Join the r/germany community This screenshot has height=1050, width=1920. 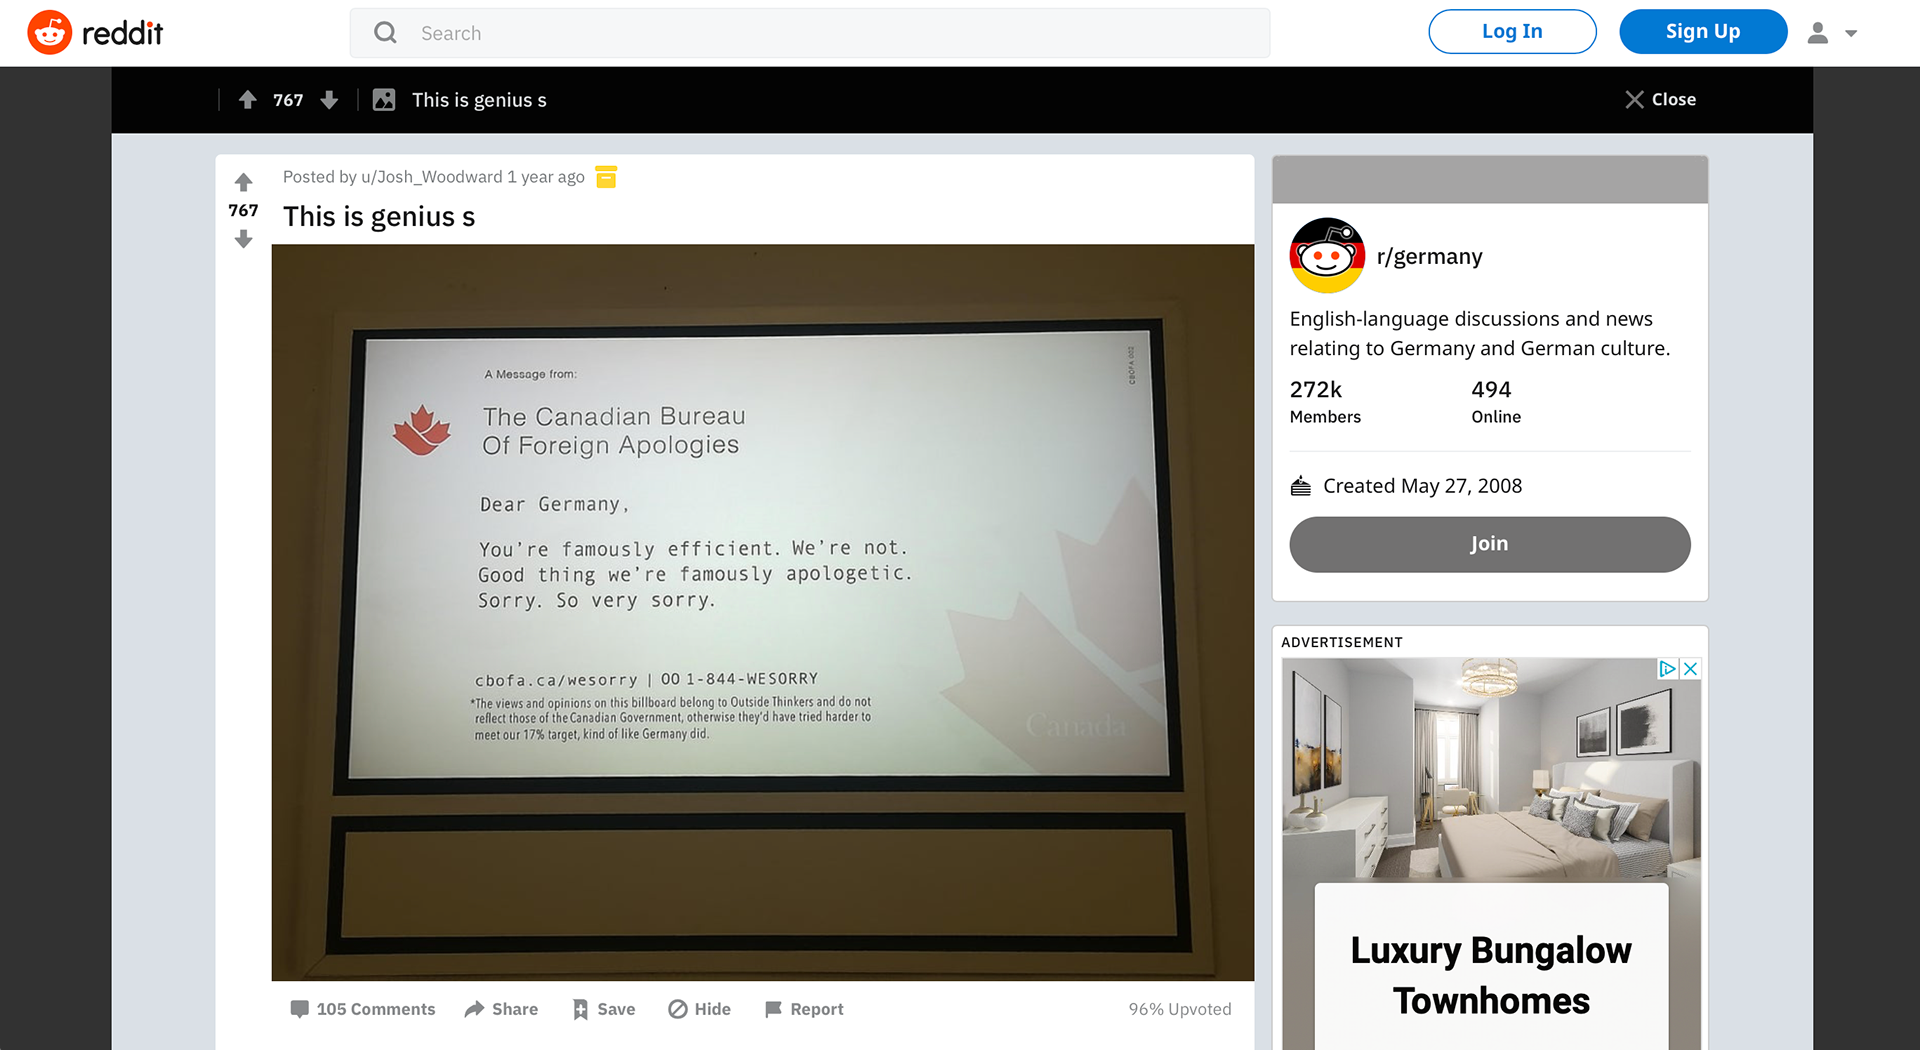click(x=1490, y=544)
